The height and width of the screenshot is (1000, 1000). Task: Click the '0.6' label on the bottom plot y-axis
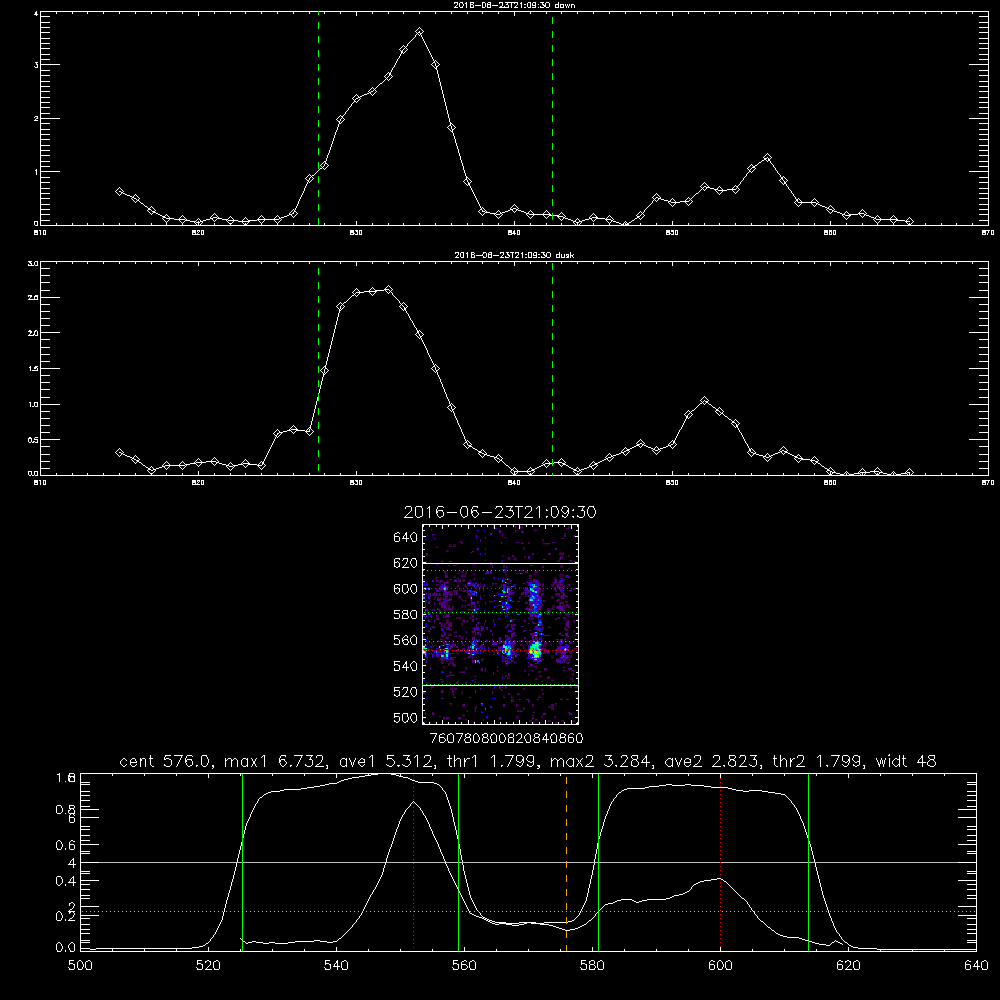pos(66,845)
